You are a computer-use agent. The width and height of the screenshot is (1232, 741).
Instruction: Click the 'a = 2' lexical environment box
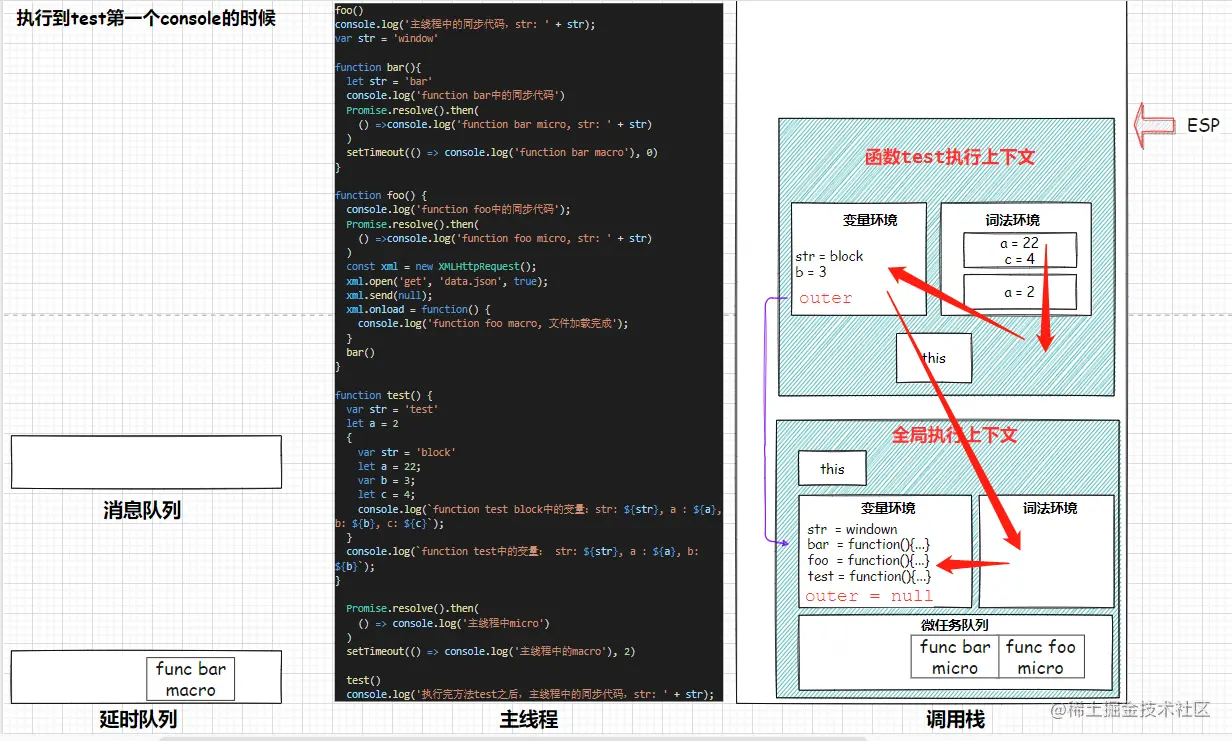coord(1019,292)
